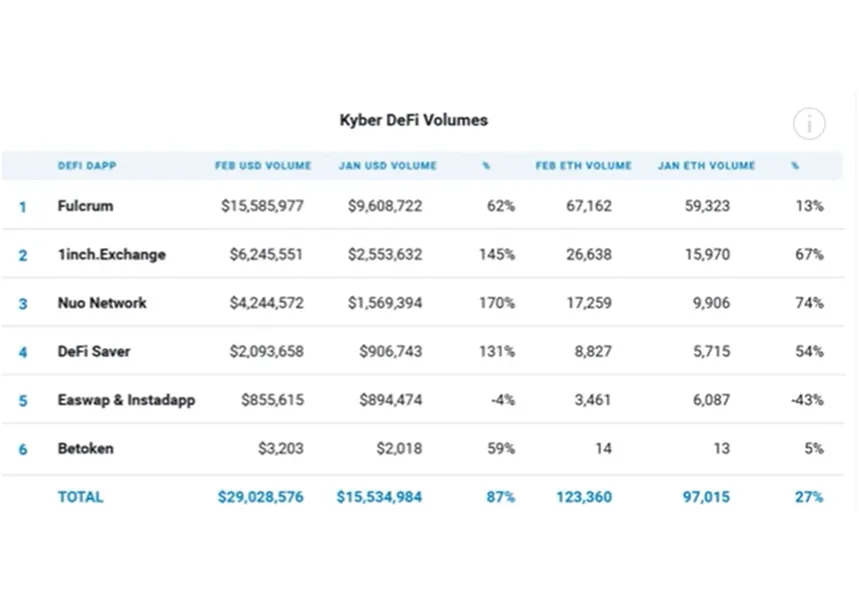Sort by JAN ETH VOLUME header
Screen dimensions: 859x599
[x=707, y=166]
